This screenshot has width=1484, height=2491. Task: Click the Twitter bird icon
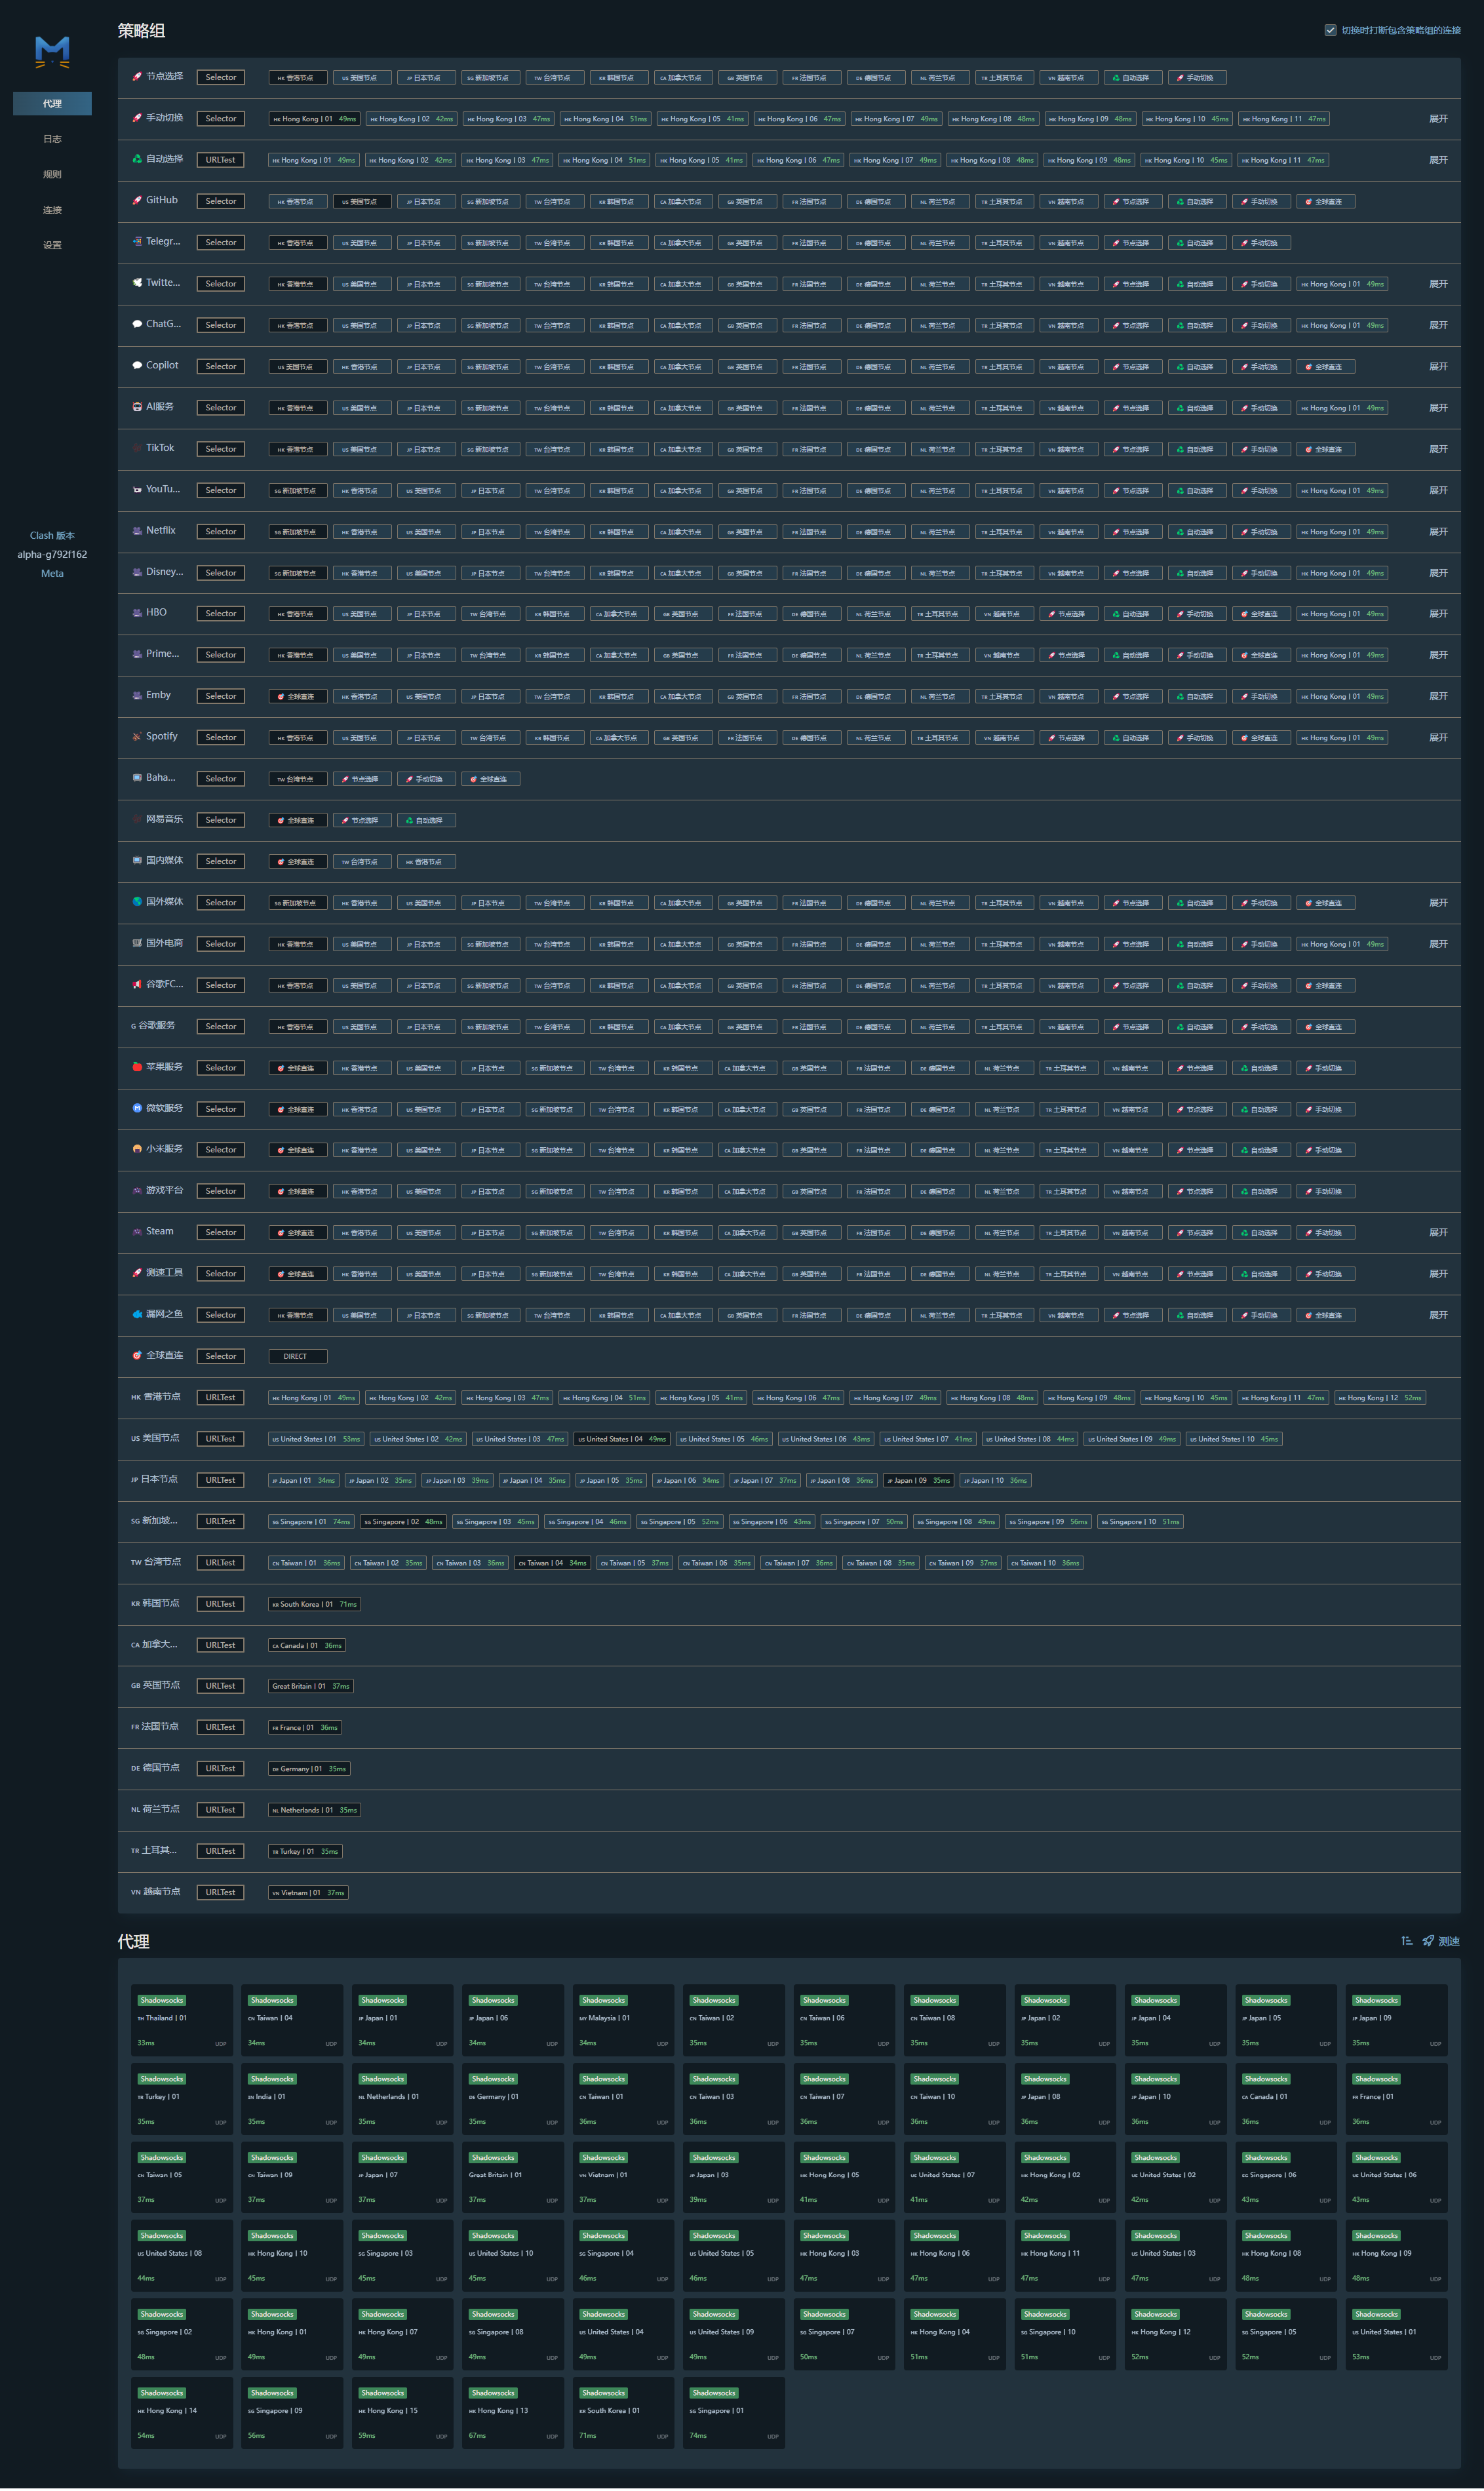137,283
